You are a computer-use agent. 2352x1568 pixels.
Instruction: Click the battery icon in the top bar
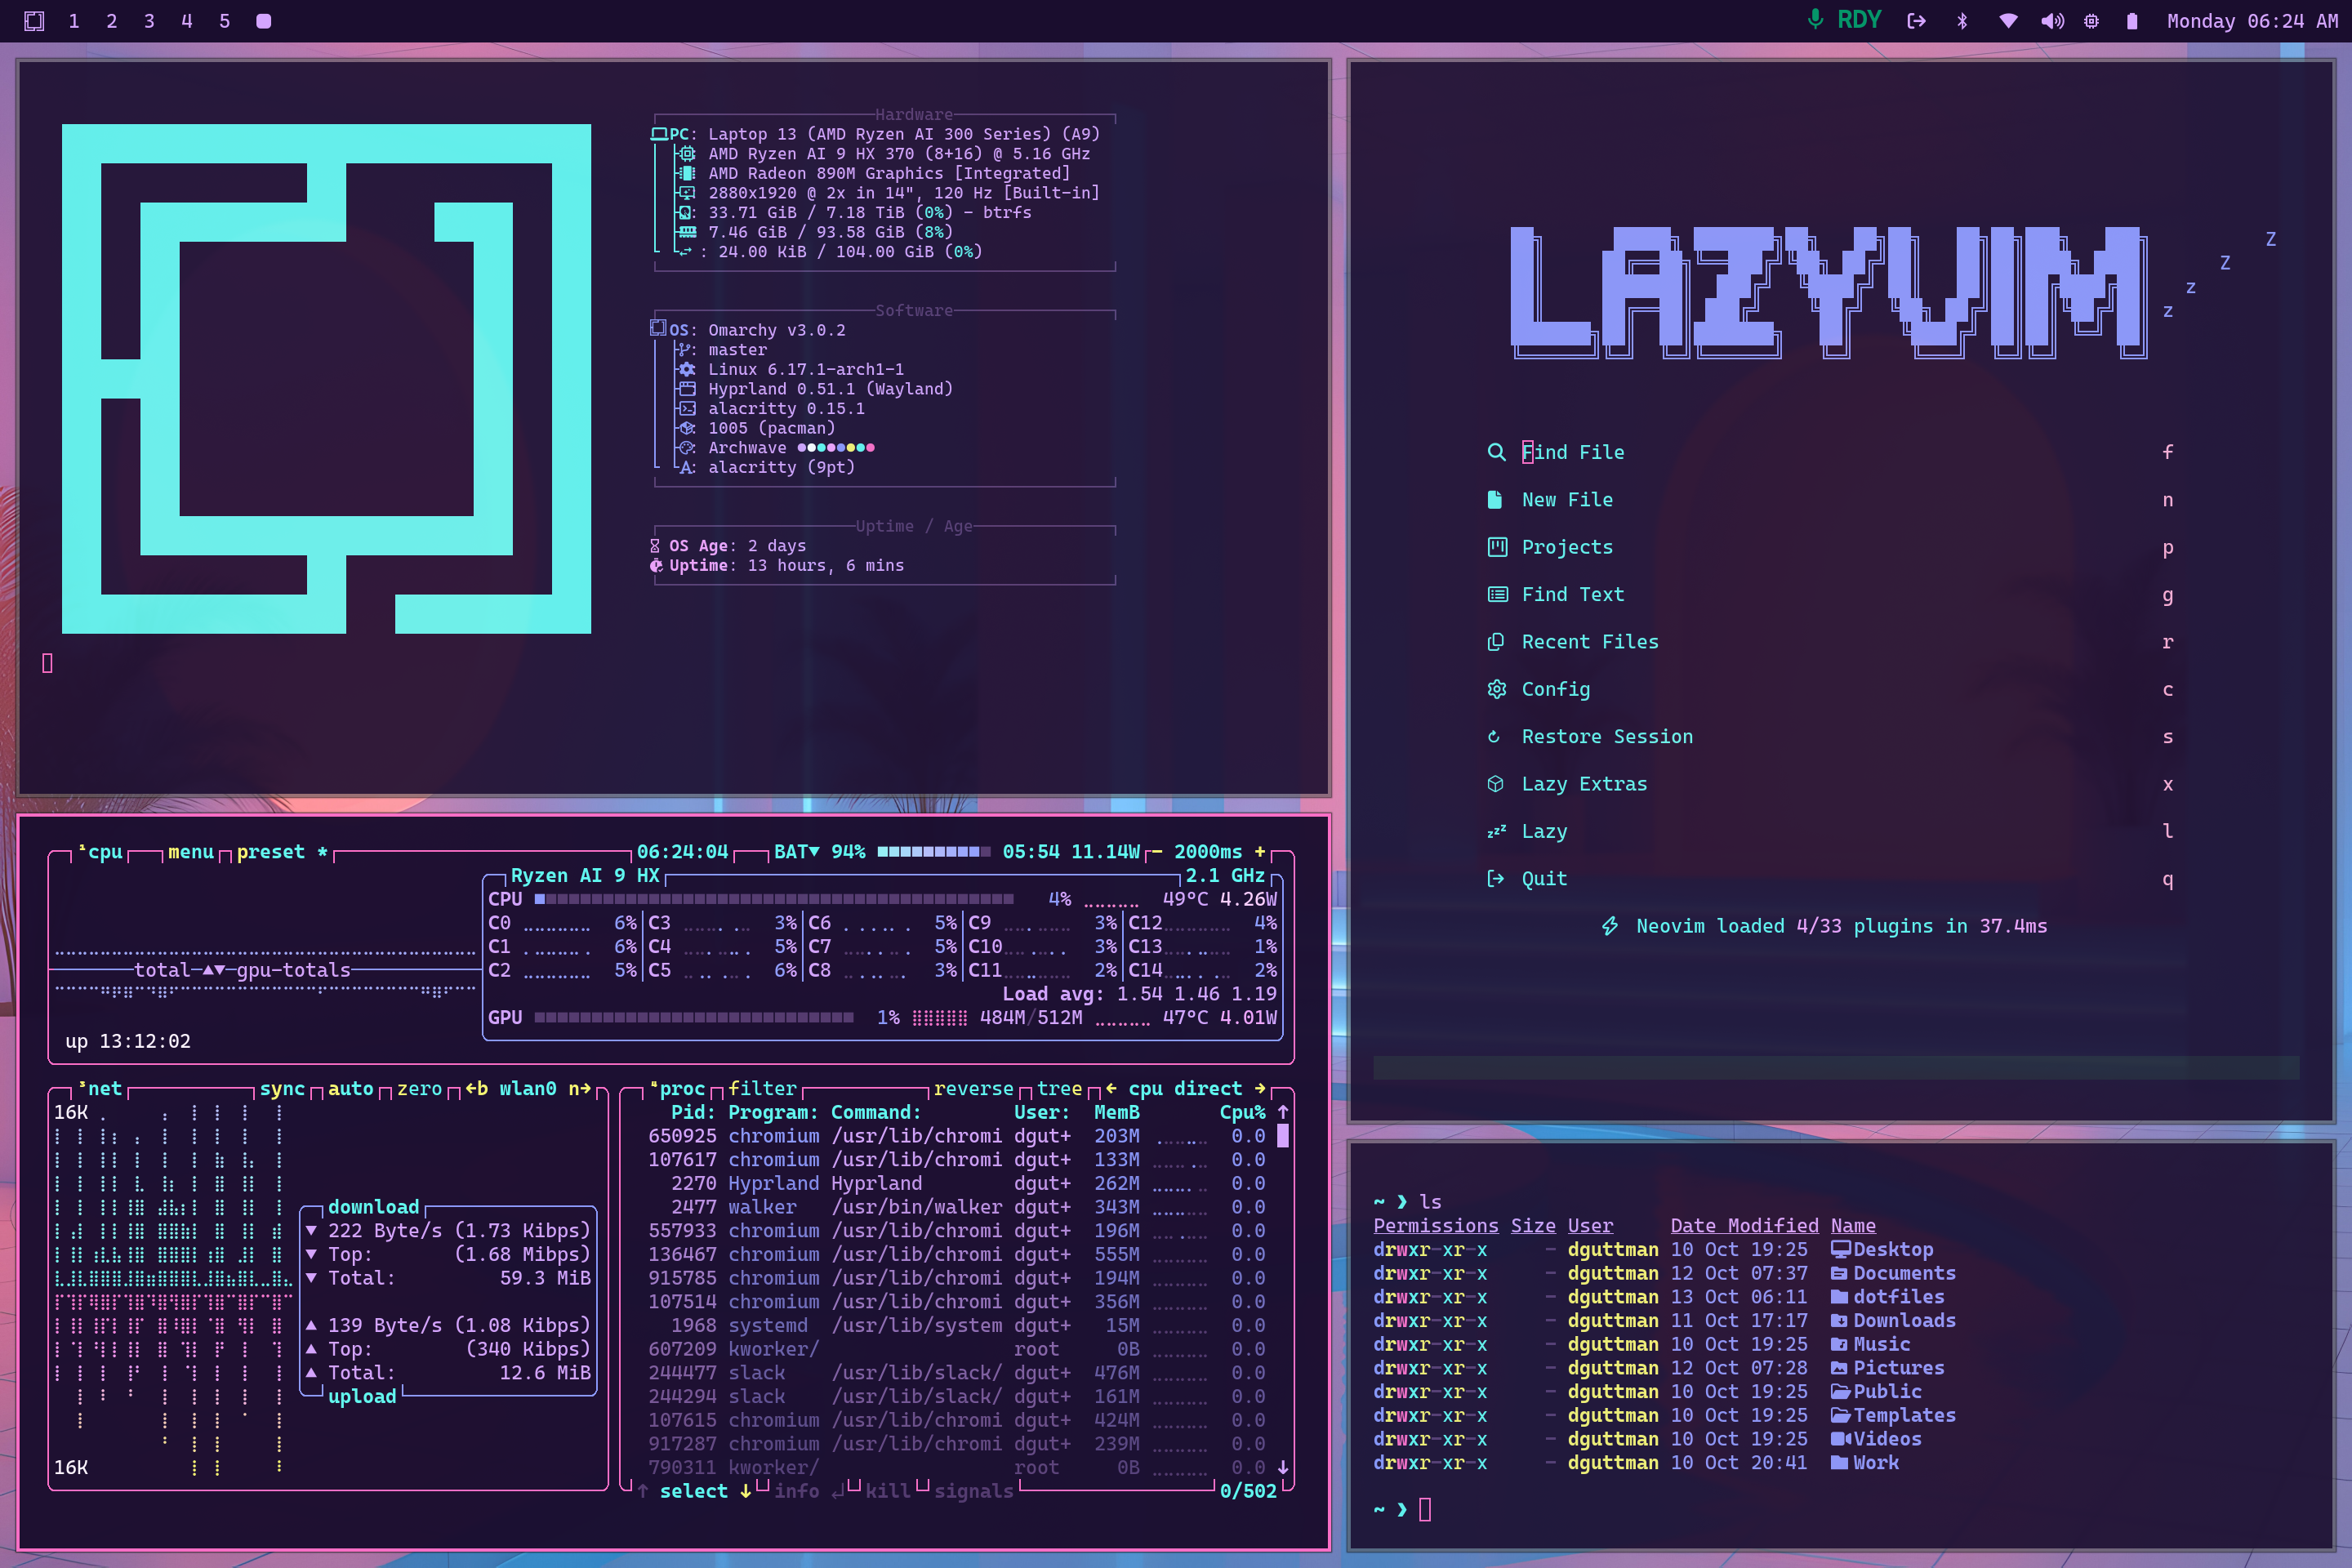coord(2132,21)
